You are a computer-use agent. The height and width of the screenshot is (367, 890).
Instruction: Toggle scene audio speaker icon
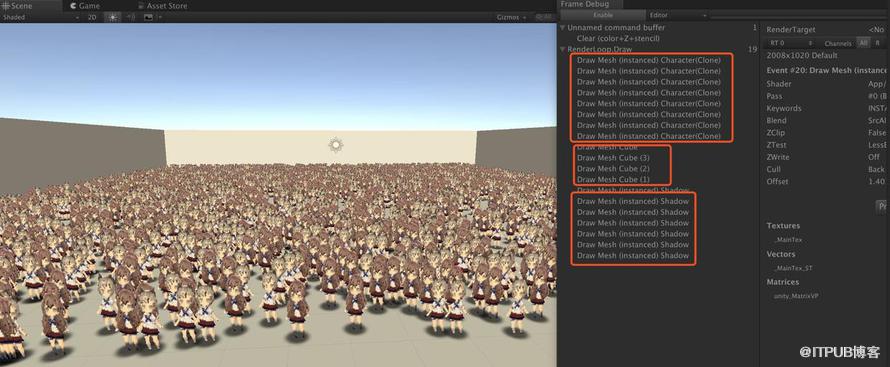pos(131,17)
